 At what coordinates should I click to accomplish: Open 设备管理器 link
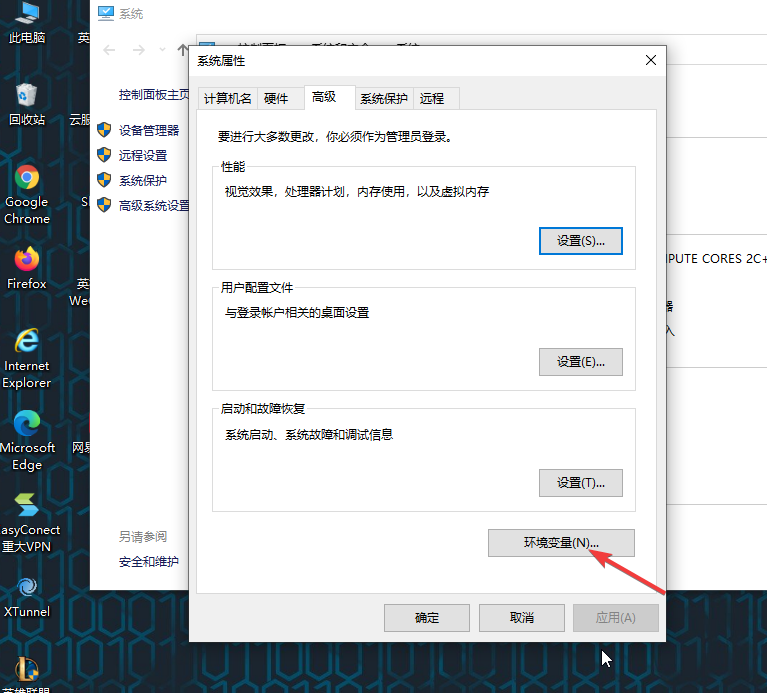[x=149, y=130]
